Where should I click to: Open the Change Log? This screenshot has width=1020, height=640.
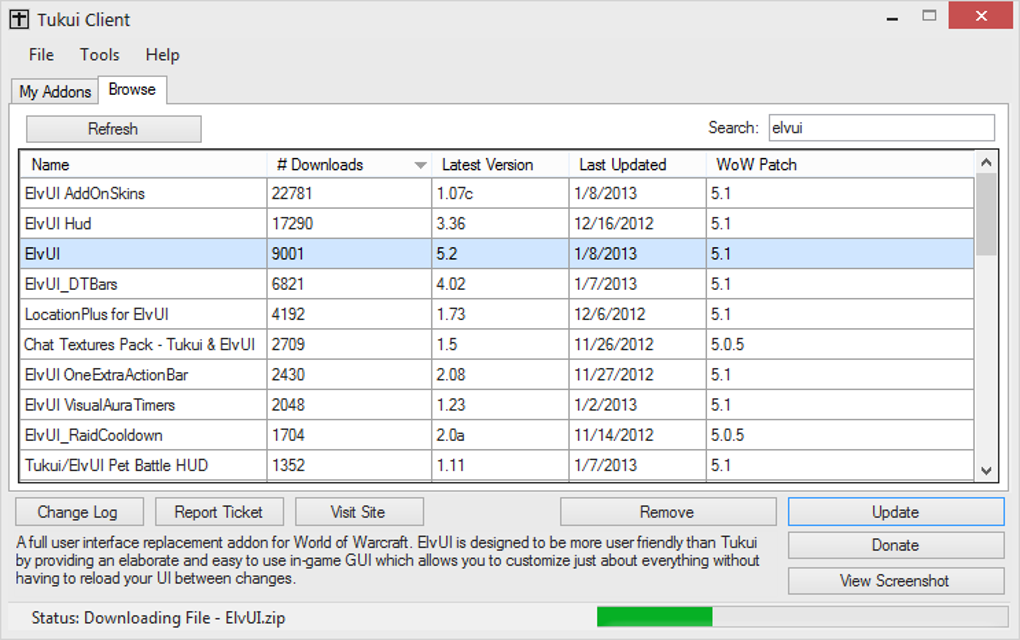[x=79, y=512]
